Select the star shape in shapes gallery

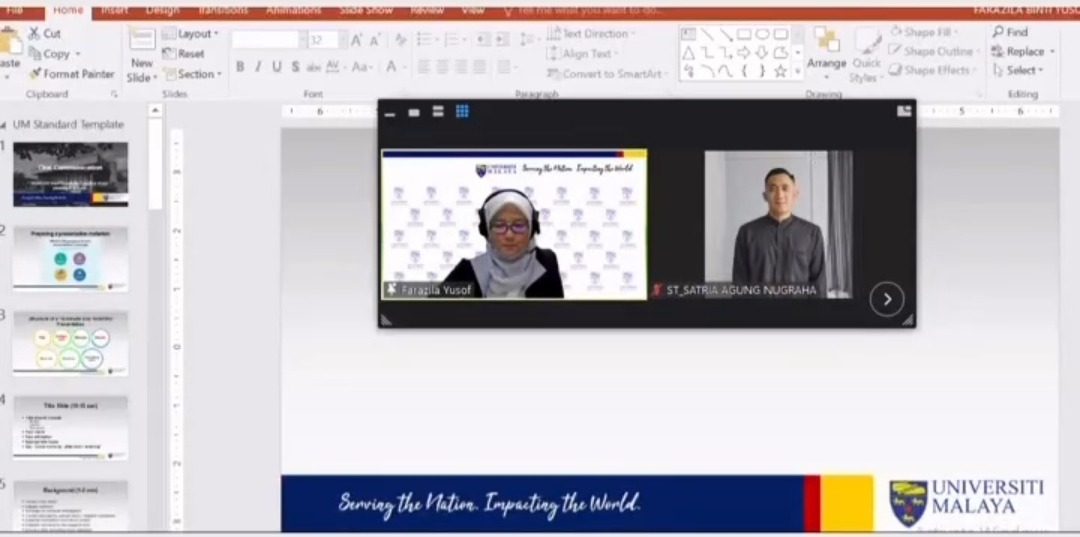(780, 71)
